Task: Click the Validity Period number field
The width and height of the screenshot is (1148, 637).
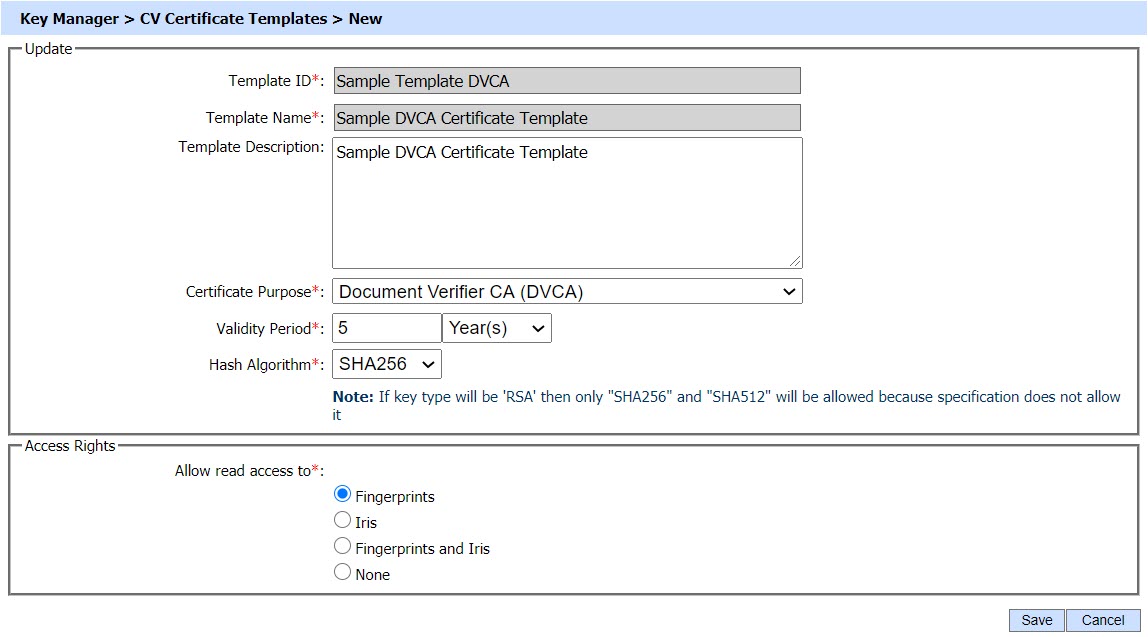Action: click(x=386, y=328)
